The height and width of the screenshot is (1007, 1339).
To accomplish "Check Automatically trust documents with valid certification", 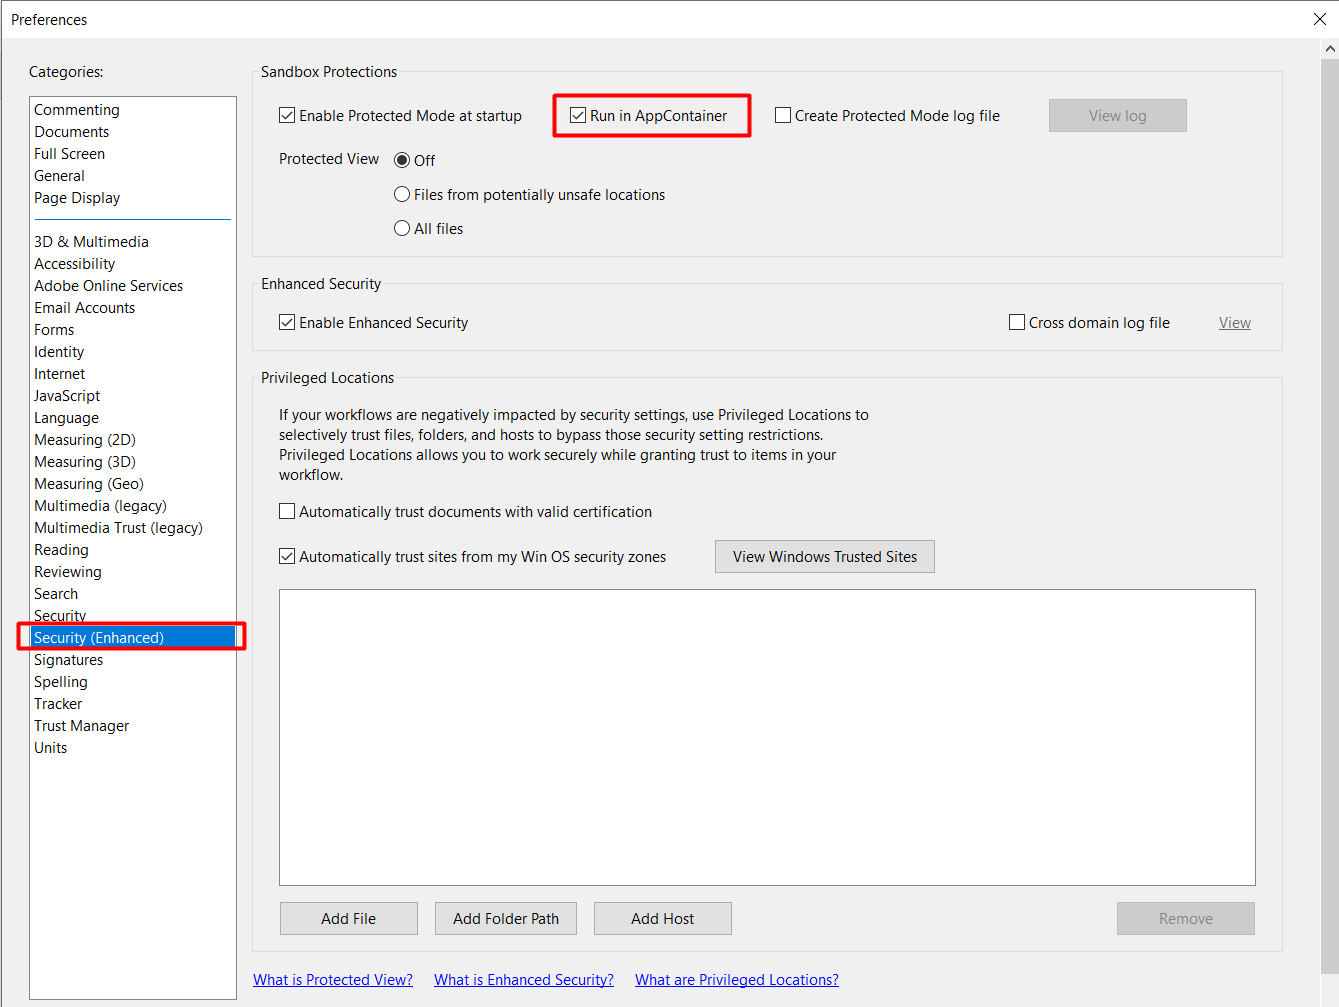I will (287, 511).
